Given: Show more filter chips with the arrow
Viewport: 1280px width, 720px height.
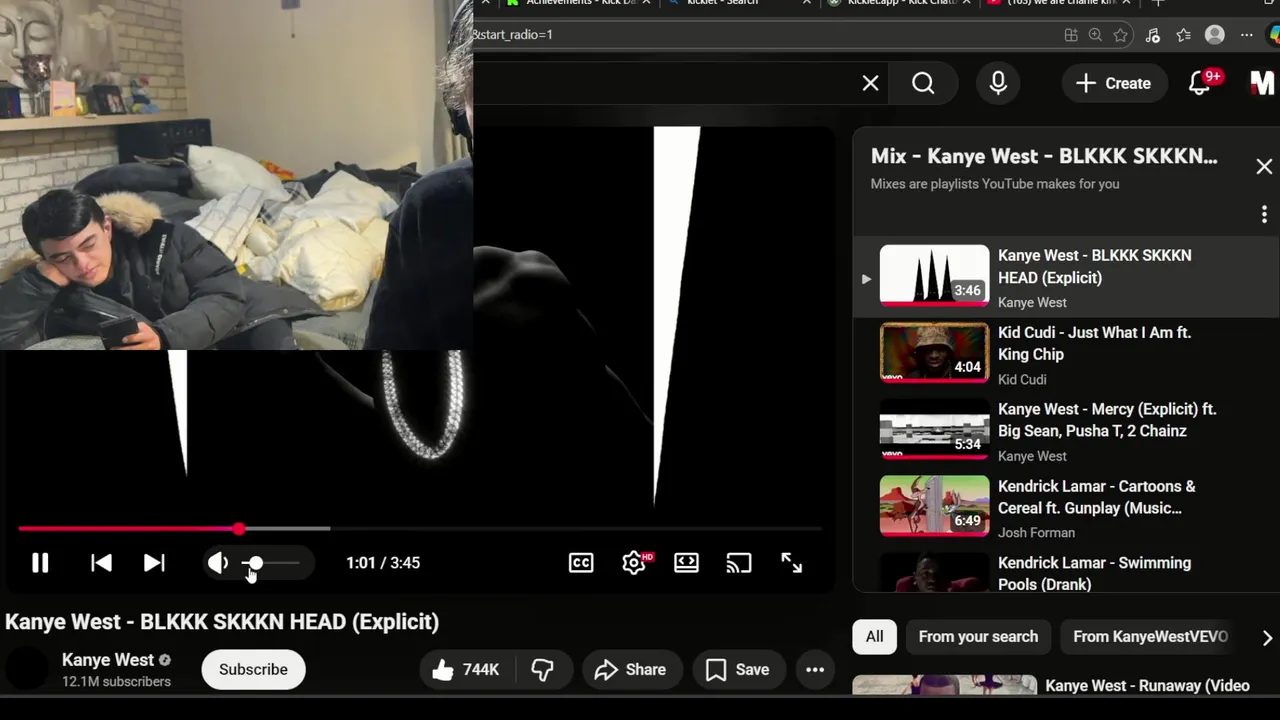Looking at the screenshot, I should (x=1267, y=637).
